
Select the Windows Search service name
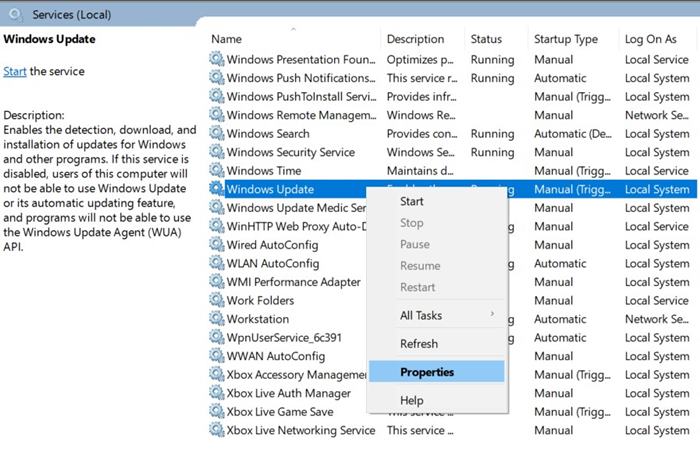pyautogui.click(x=268, y=133)
